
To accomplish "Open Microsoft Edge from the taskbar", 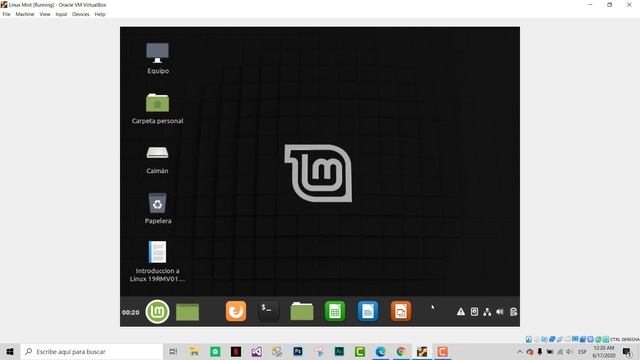I will pos(380,351).
